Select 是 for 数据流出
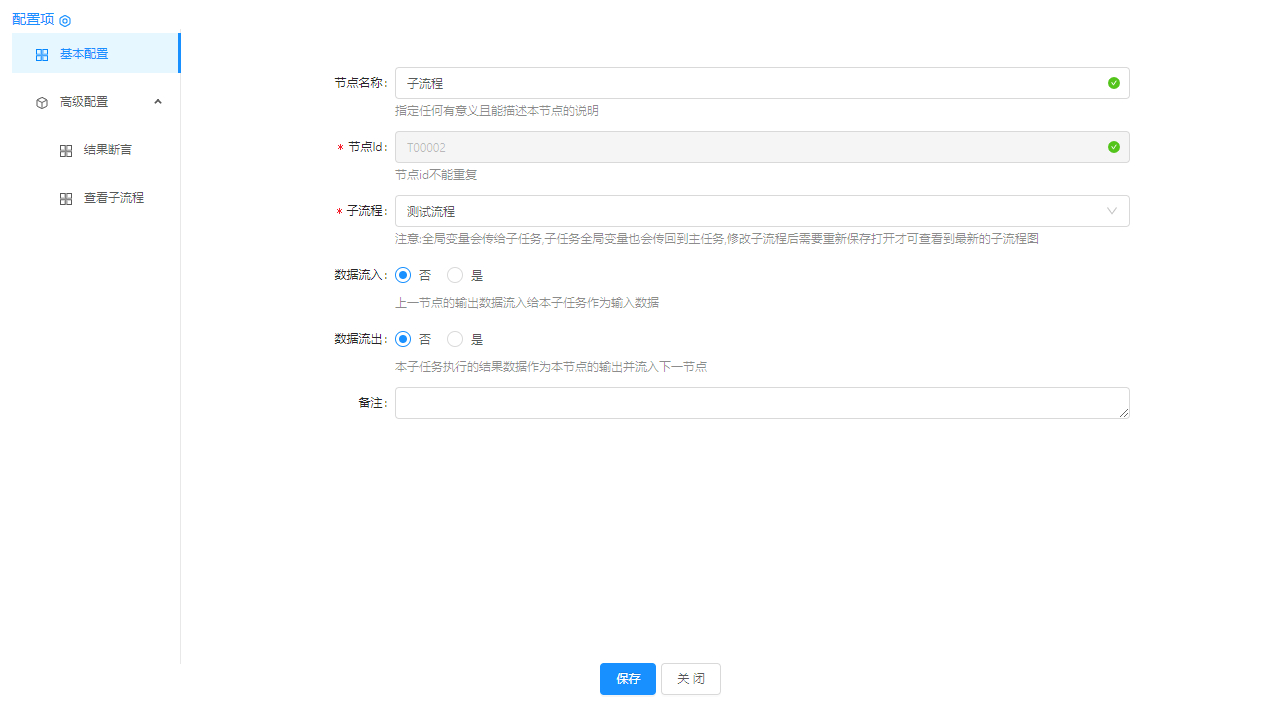The image size is (1269, 716). coord(455,339)
